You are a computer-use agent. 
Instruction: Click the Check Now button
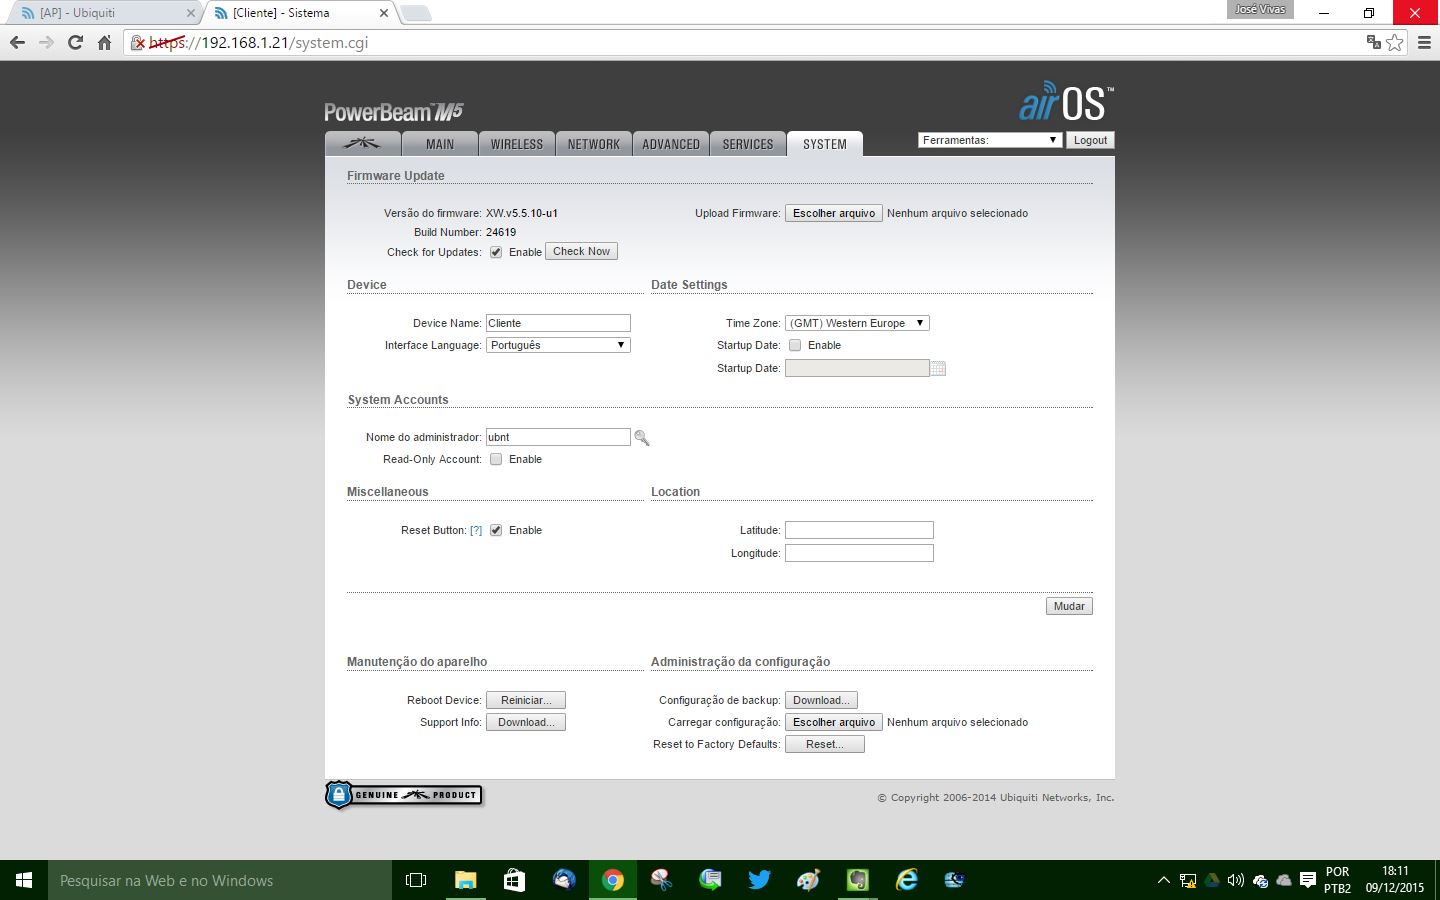[581, 251]
